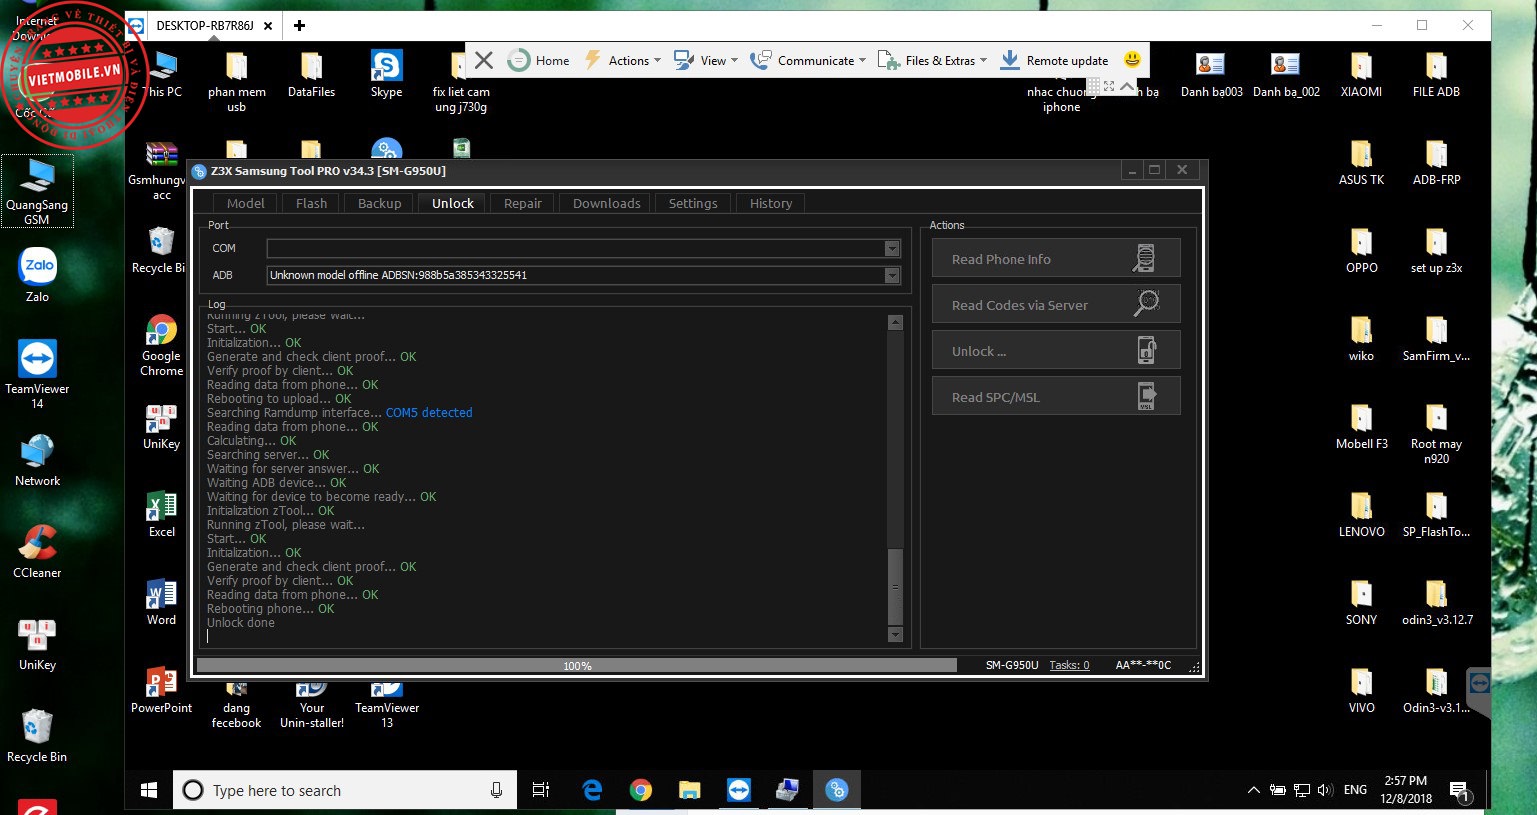View the History tab
The width and height of the screenshot is (1537, 815).
coord(770,203)
